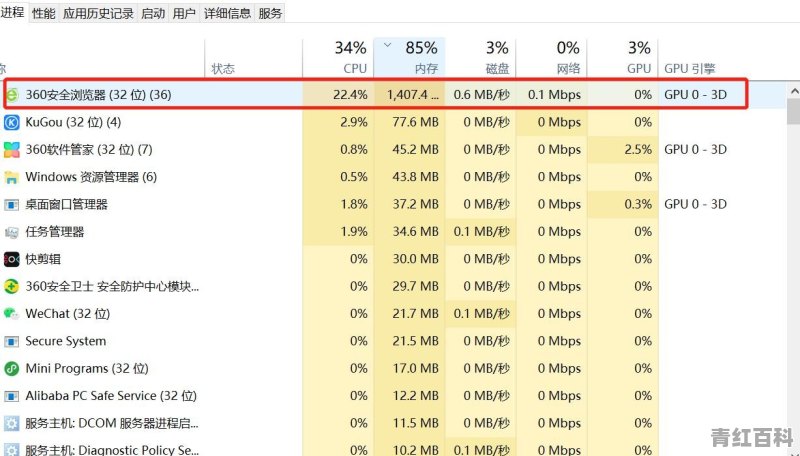800x456 pixels.
Task: Click the WeChat app icon
Action: click(11, 314)
